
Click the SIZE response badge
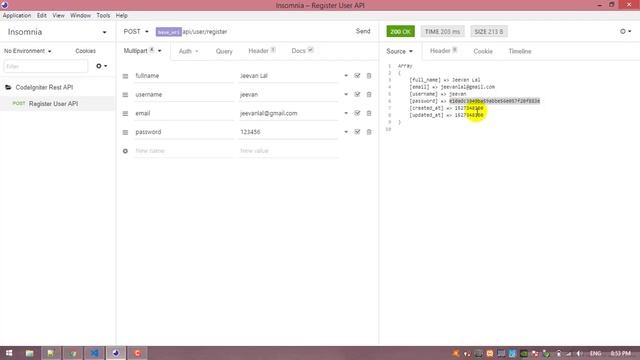click(489, 31)
